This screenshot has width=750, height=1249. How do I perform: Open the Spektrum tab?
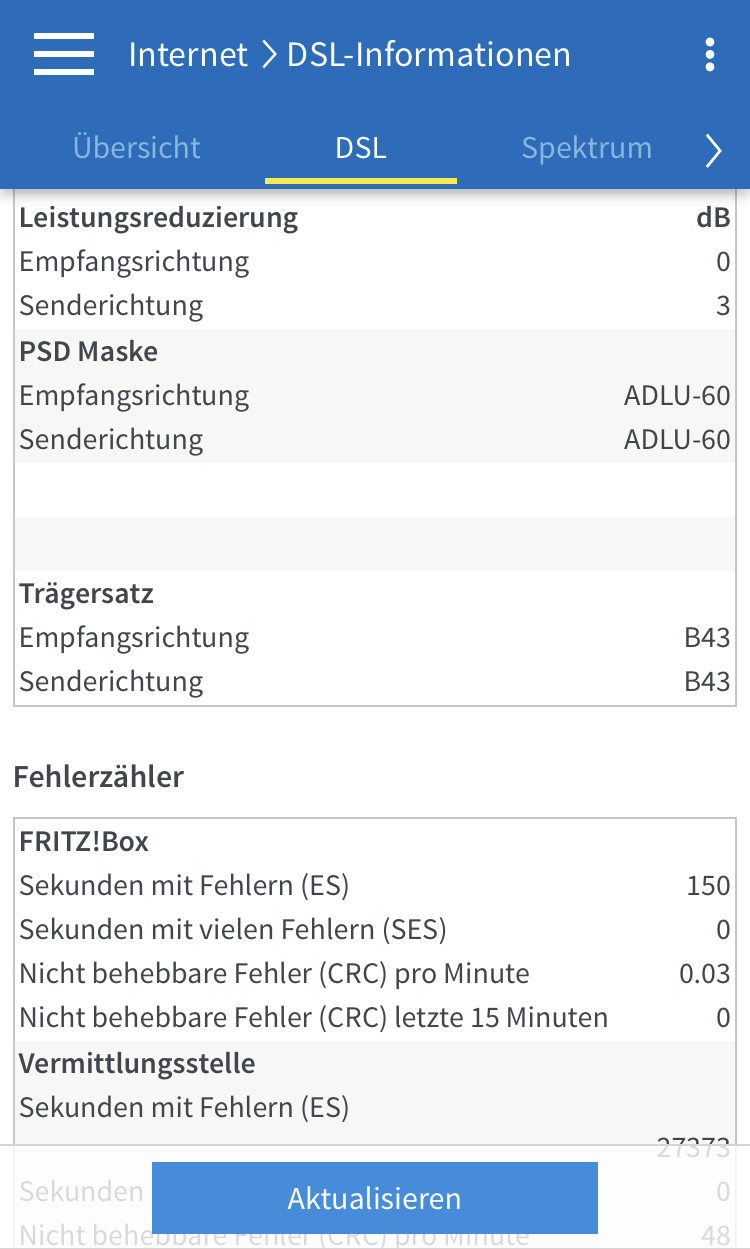pos(587,148)
